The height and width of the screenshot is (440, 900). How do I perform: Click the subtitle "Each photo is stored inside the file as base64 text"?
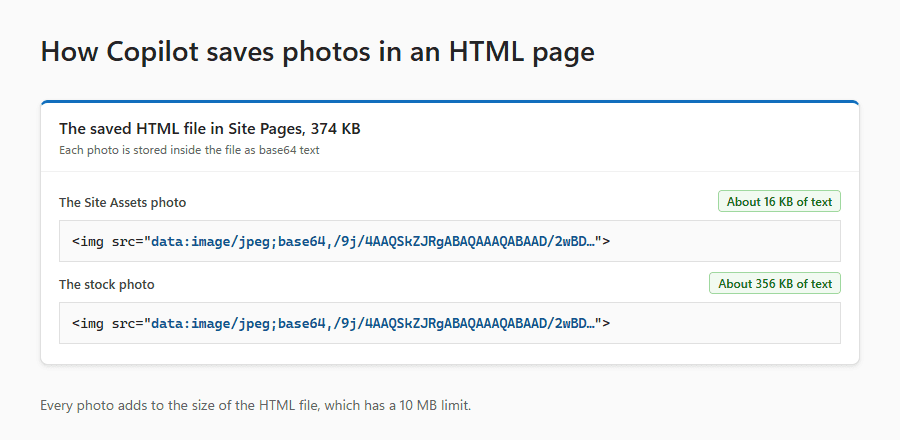click(189, 150)
